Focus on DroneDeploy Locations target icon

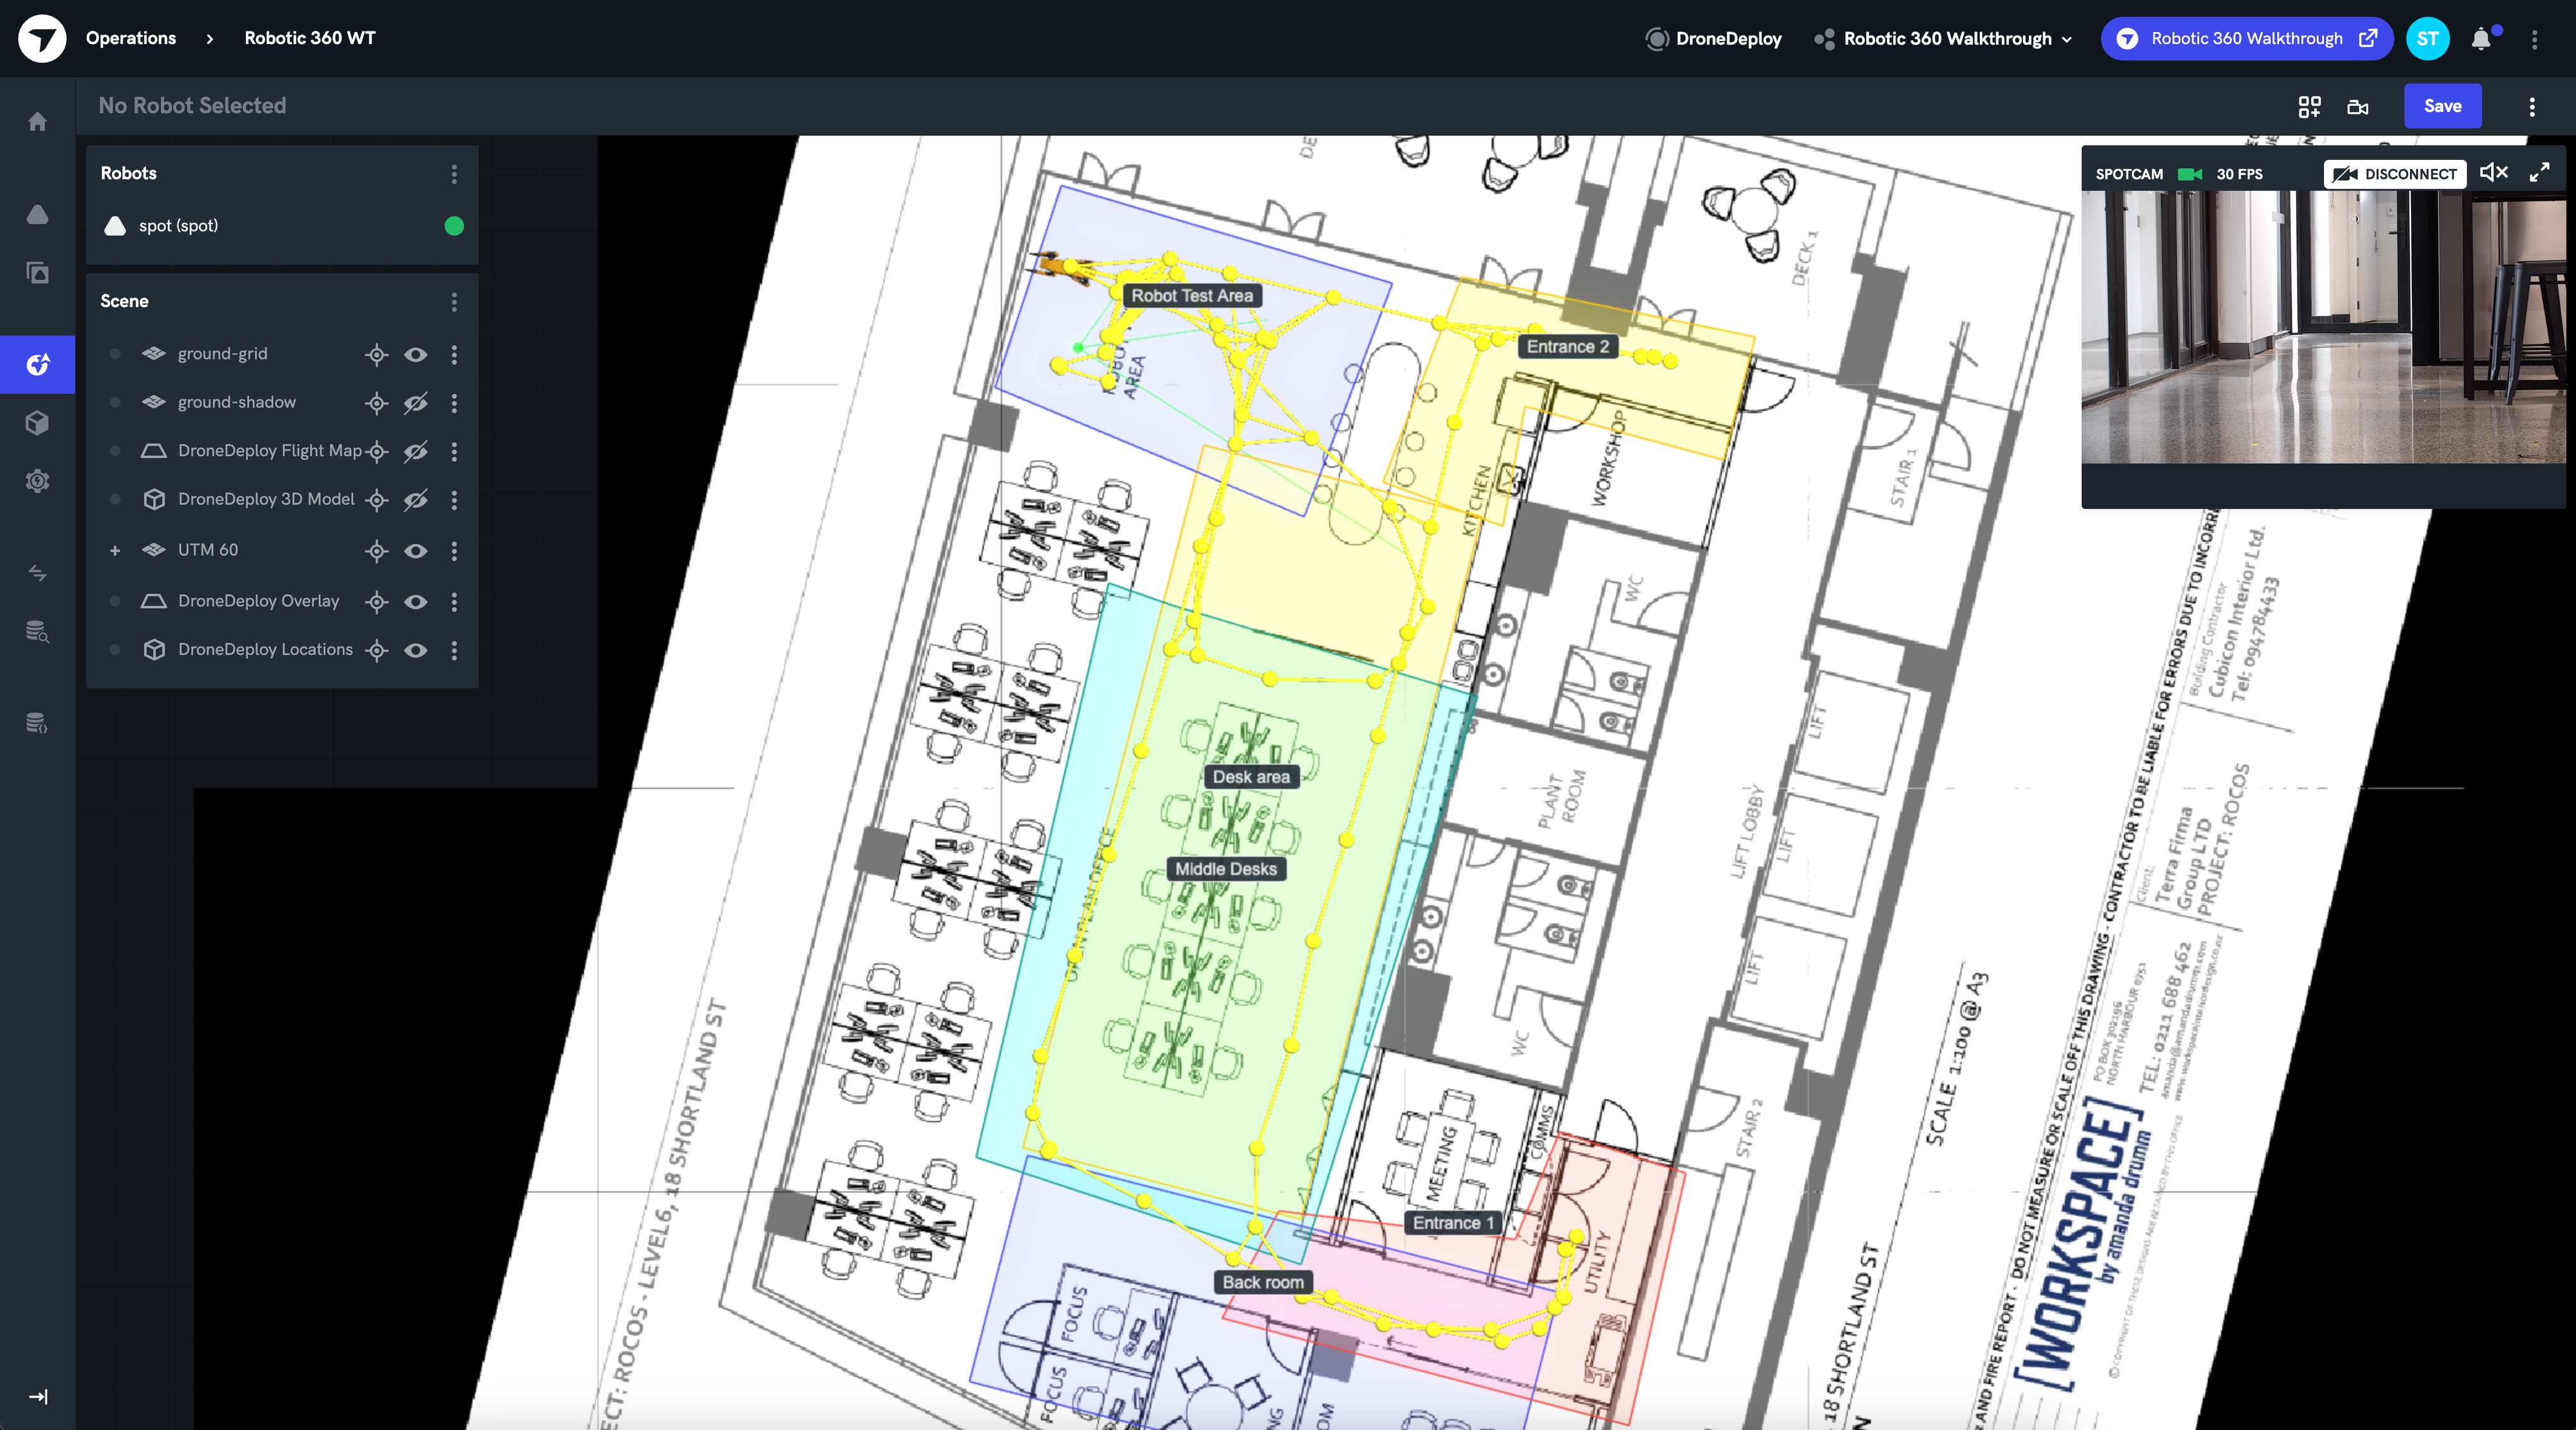376,651
